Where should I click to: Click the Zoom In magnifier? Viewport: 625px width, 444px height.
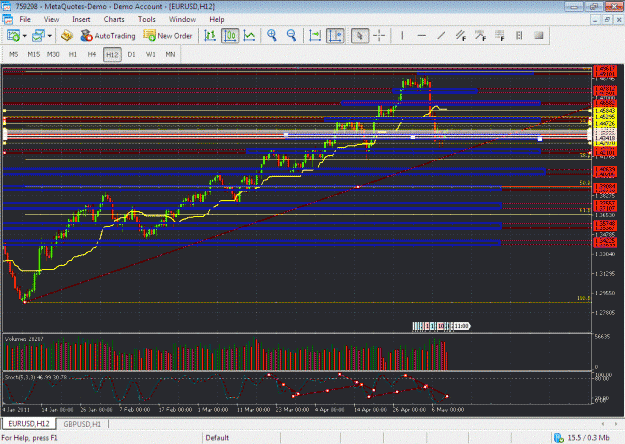click(272, 36)
